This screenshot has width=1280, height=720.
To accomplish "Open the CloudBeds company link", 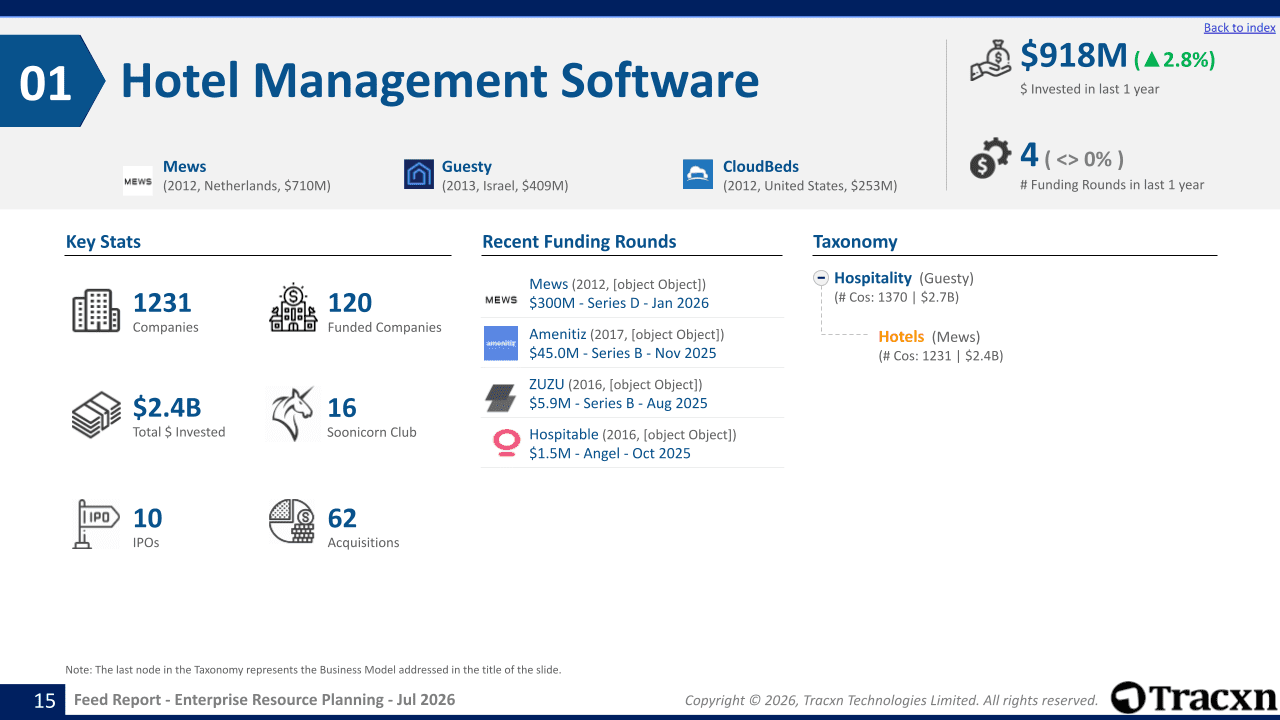I will [x=761, y=167].
